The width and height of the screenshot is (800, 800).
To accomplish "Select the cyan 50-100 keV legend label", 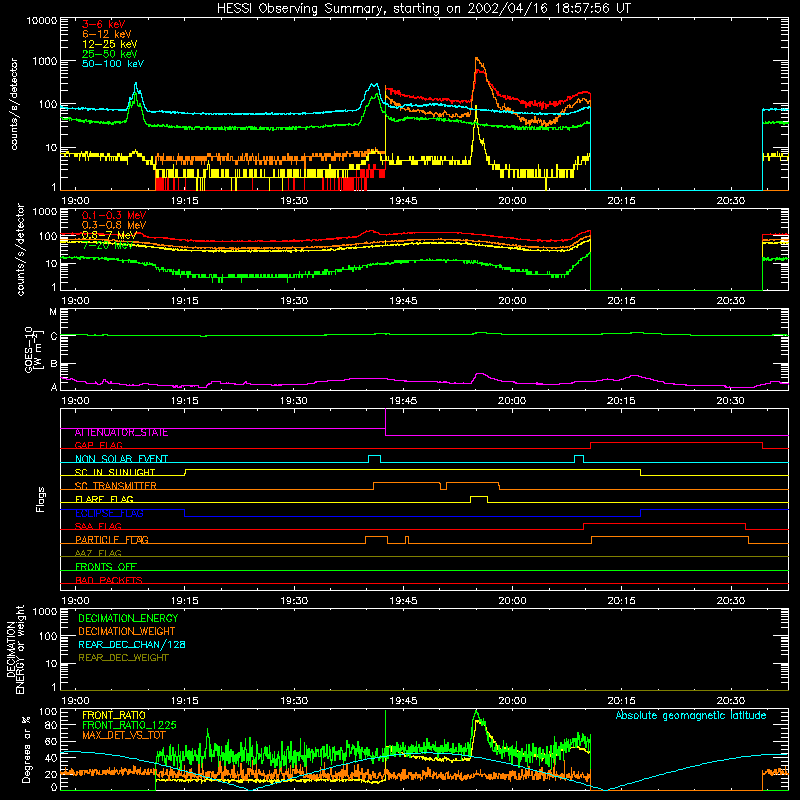I will pyautogui.click(x=113, y=64).
